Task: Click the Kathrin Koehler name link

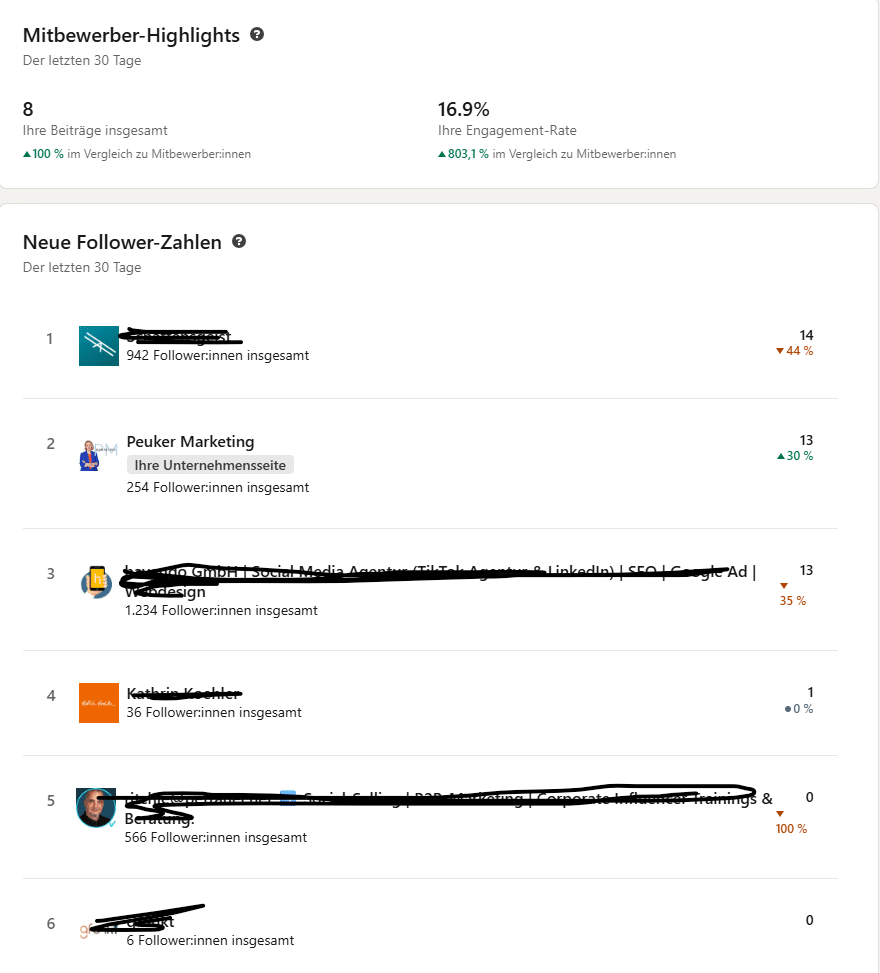Action: coord(184,694)
